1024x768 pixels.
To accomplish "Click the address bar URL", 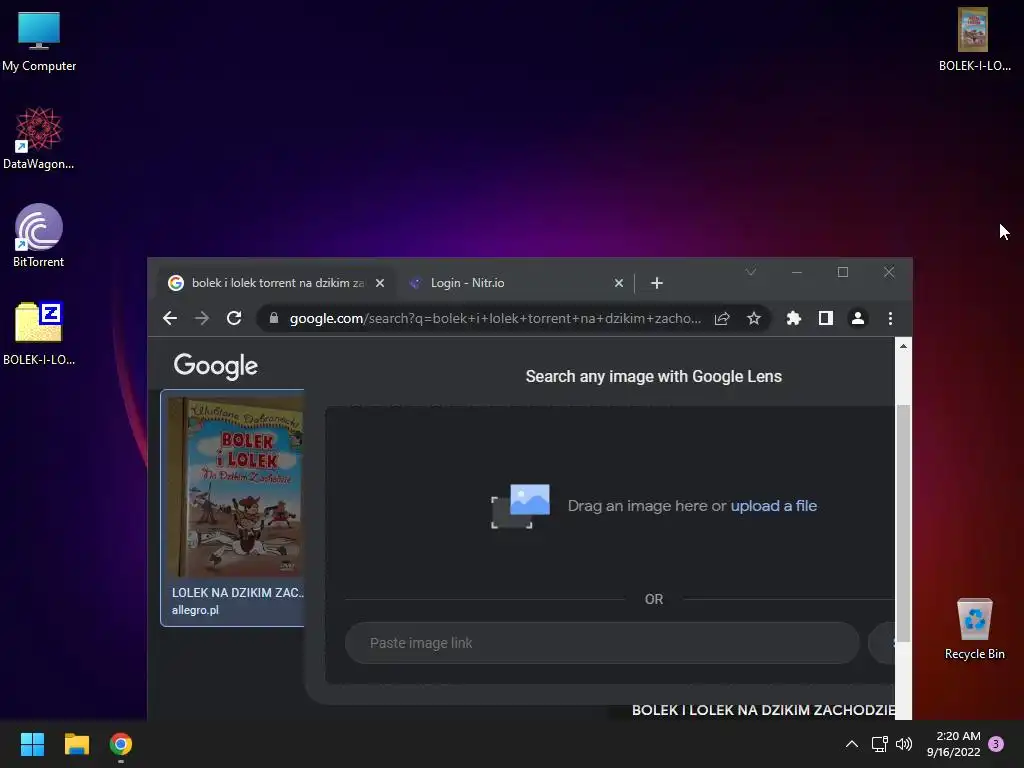I will pyautogui.click(x=495, y=318).
